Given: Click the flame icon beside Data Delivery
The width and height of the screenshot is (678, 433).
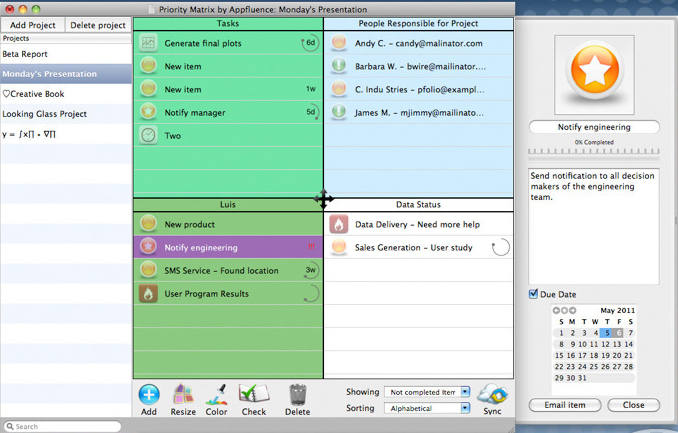Looking at the screenshot, I should coord(339,225).
